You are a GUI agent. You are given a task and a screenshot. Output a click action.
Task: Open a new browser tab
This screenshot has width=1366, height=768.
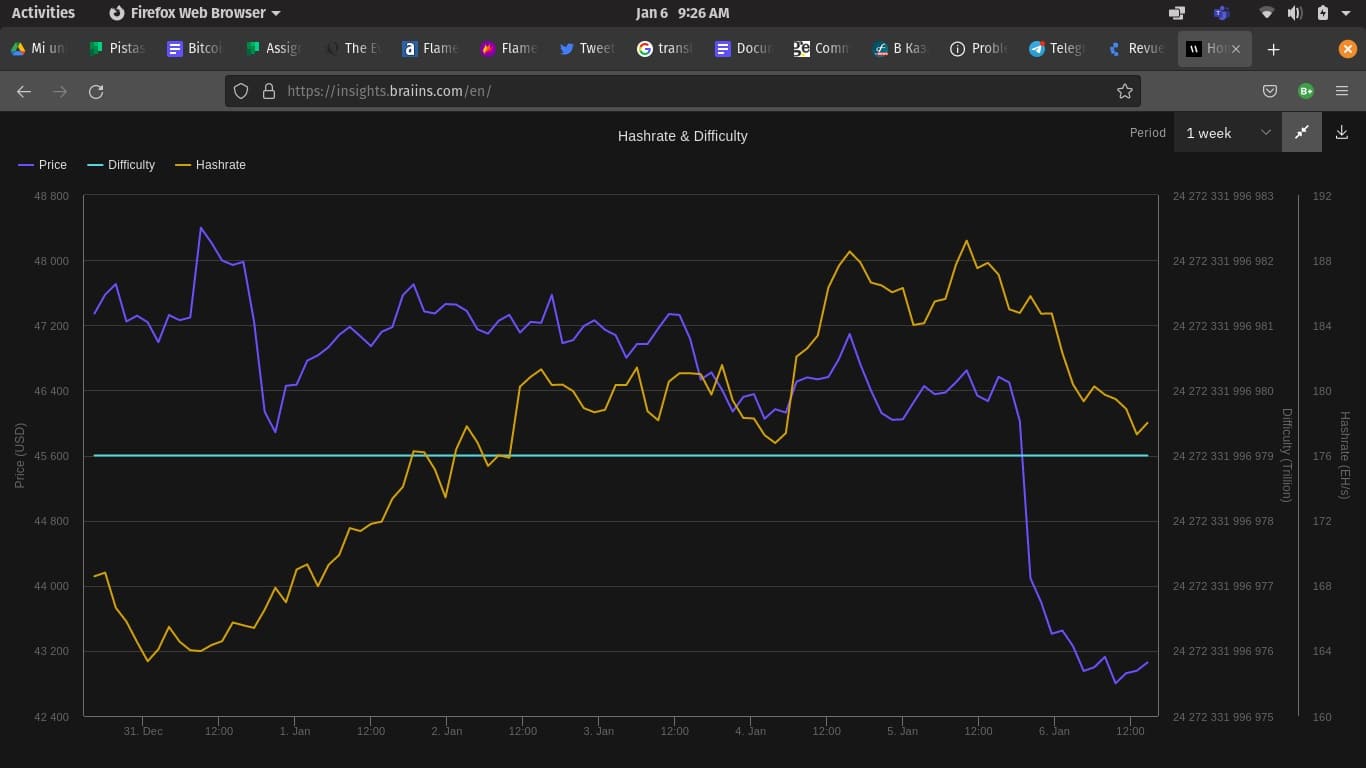coord(1273,49)
